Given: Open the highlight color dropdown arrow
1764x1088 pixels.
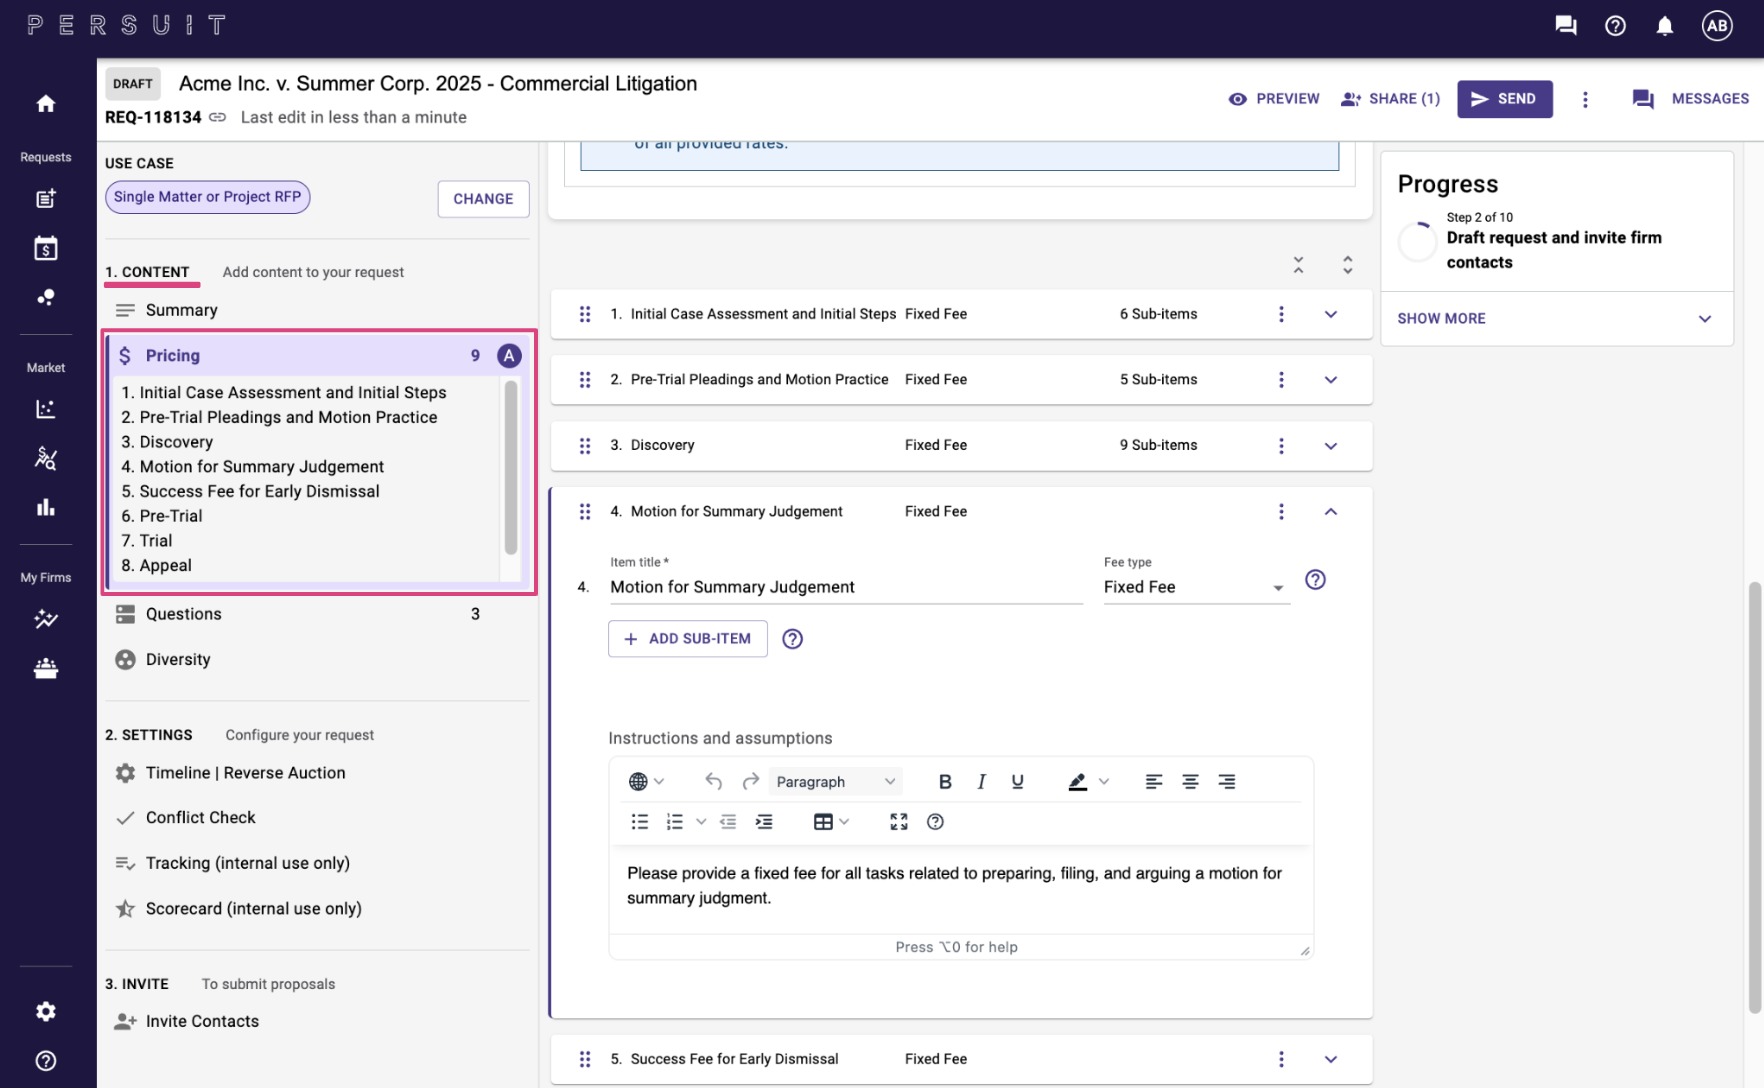Looking at the screenshot, I should click(1104, 781).
